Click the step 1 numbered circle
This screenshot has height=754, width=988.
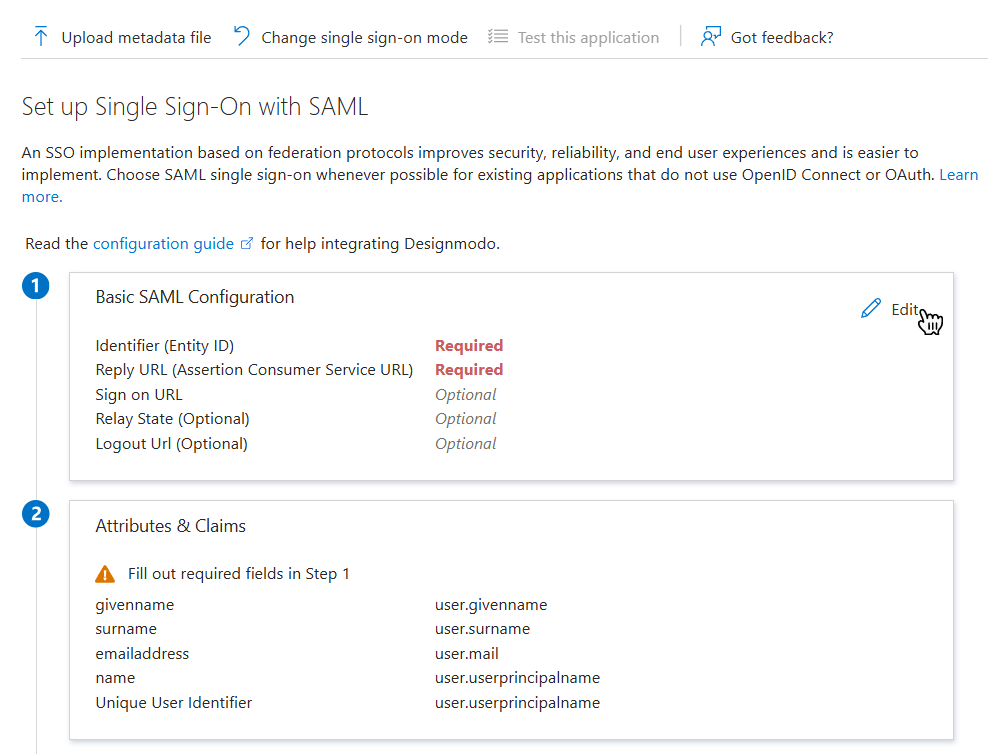tap(35, 286)
